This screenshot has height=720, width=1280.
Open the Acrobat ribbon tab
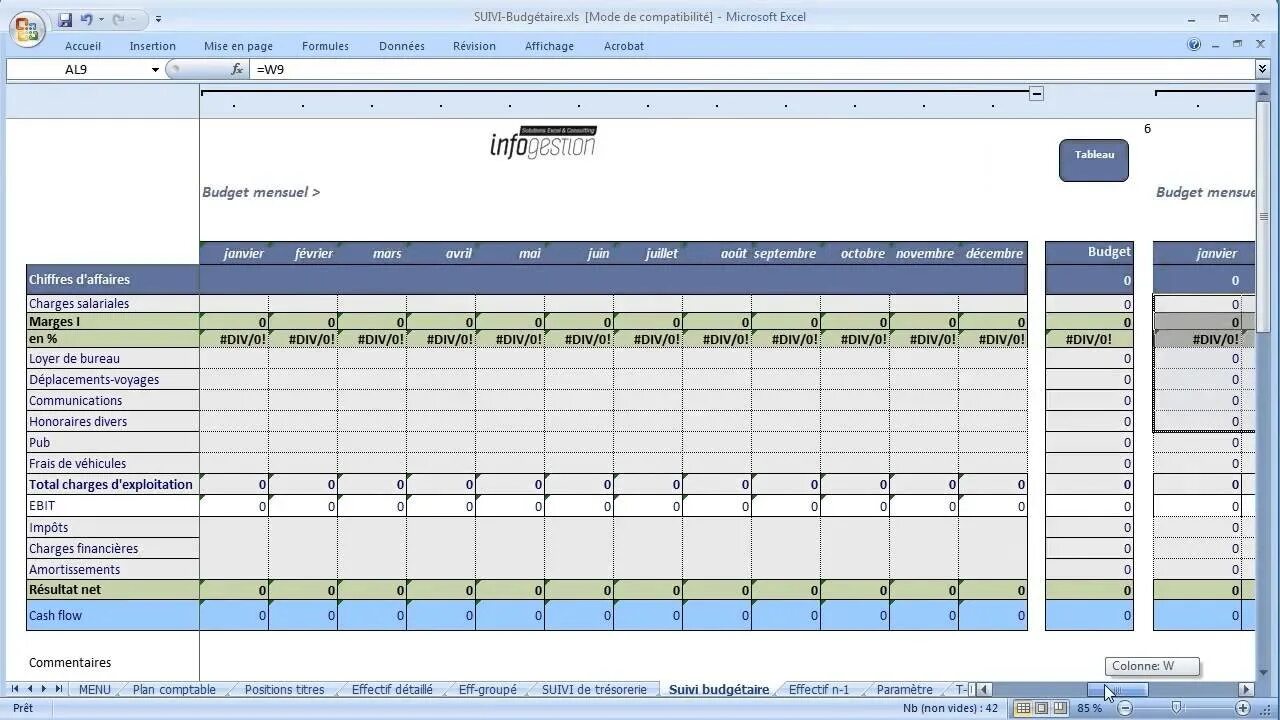(624, 46)
